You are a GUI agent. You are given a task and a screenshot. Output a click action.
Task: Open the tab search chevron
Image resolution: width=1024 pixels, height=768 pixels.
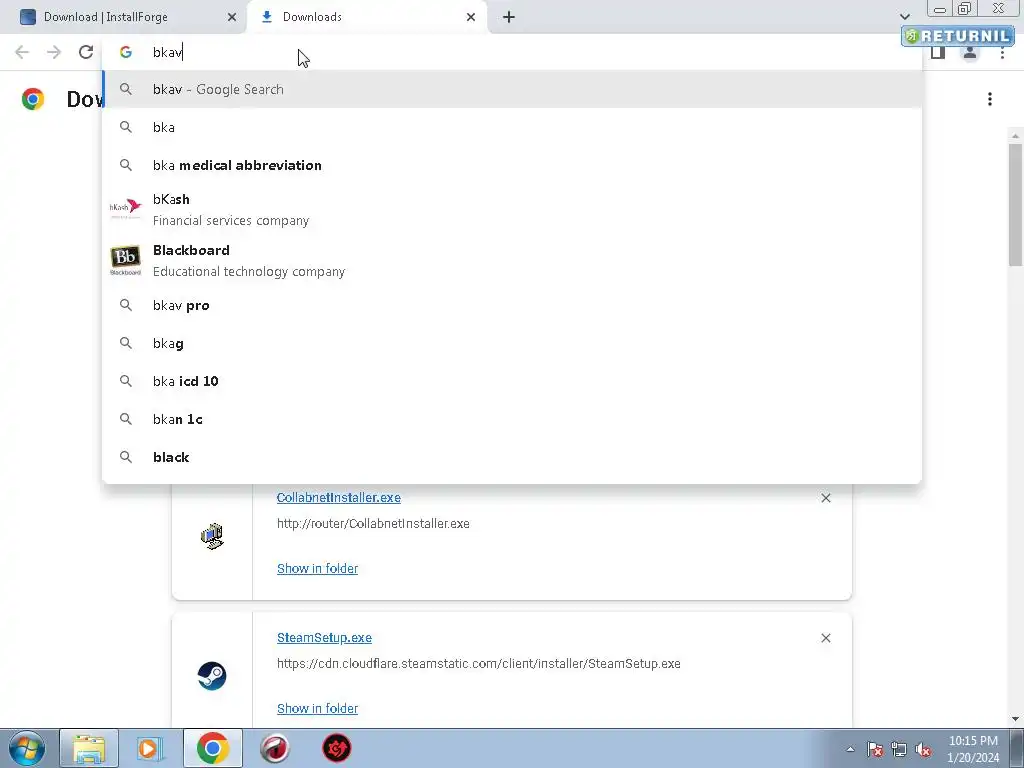904,17
